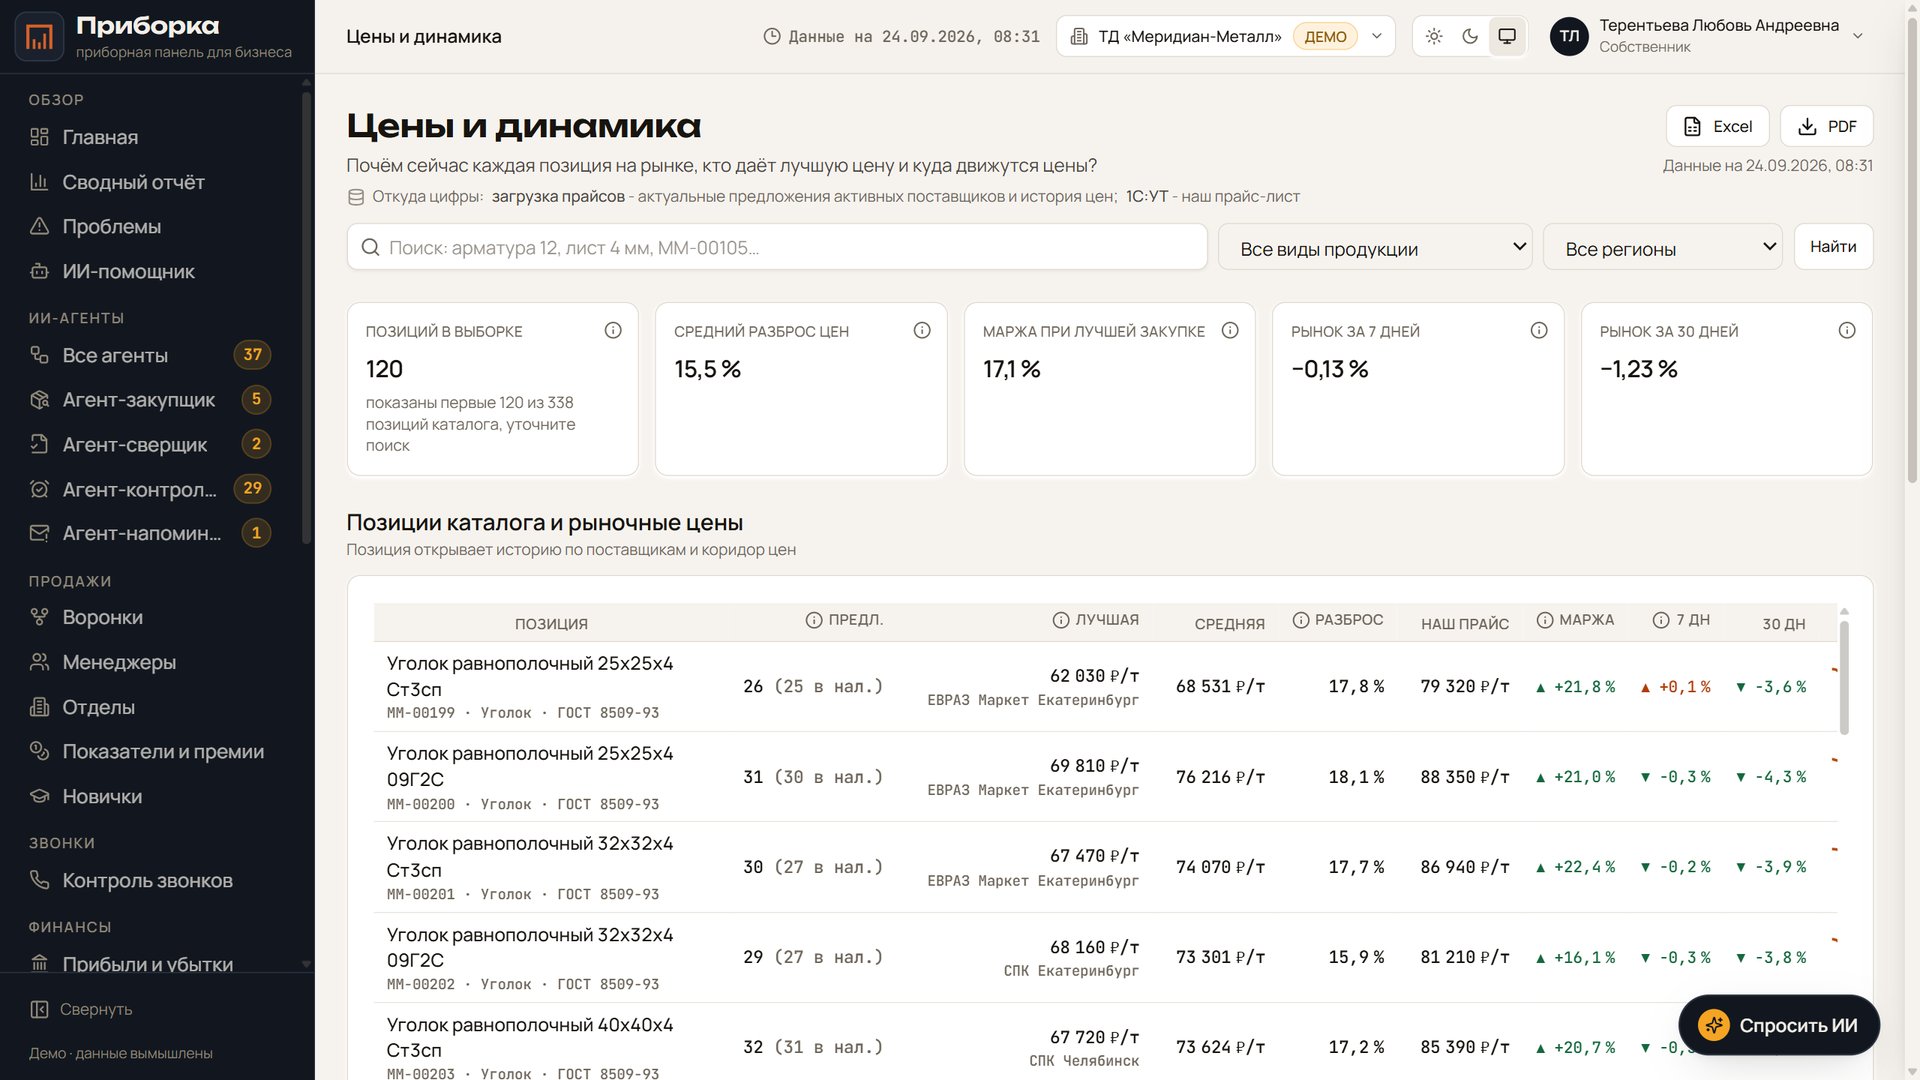Click the Новички graduation cap icon
This screenshot has height=1080, width=1920.
point(39,796)
